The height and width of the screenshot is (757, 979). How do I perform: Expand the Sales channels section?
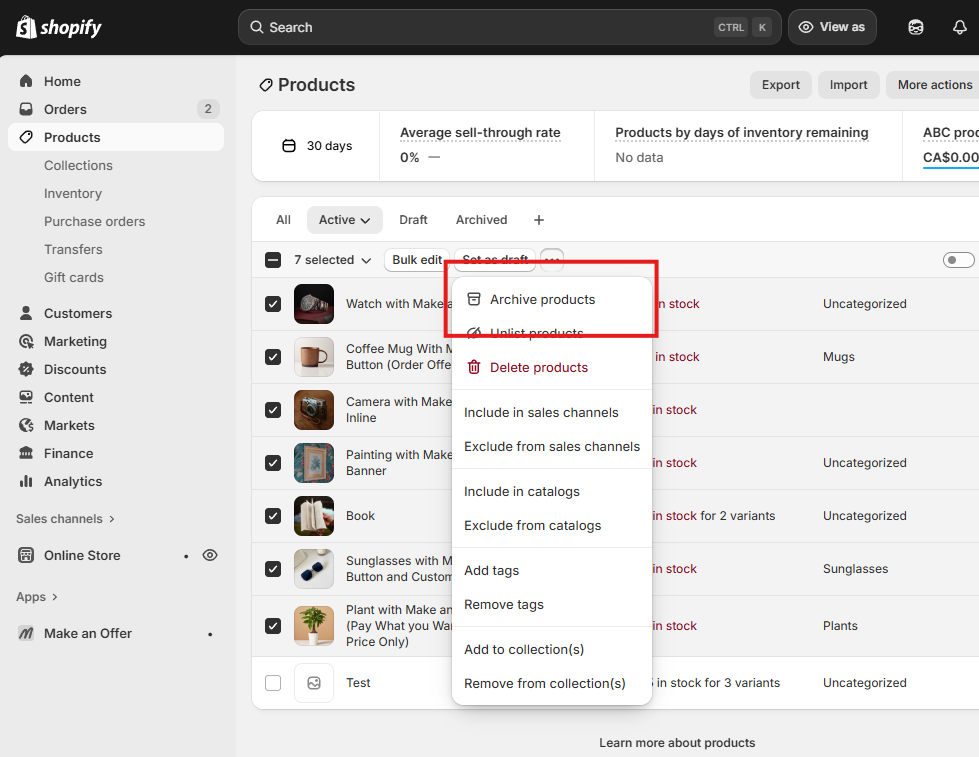pos(66,519)
